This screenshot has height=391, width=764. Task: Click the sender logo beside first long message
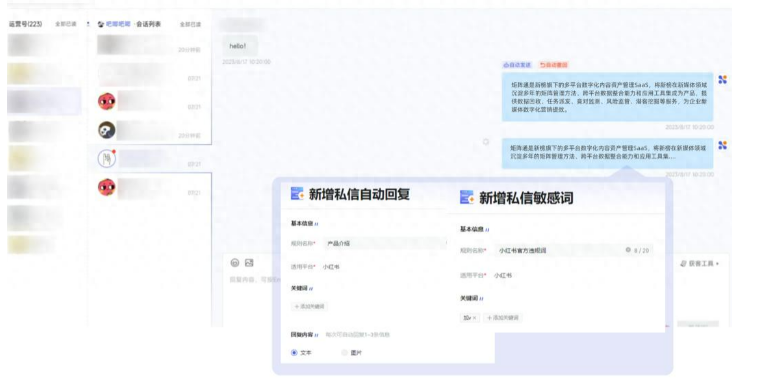coord(723,79)
